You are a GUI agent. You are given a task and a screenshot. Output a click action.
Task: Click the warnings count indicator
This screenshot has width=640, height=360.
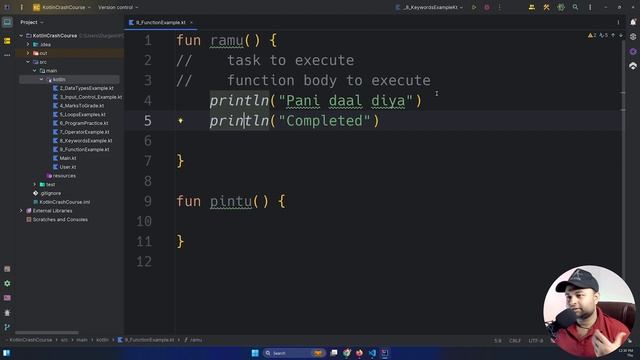[592, 36]
